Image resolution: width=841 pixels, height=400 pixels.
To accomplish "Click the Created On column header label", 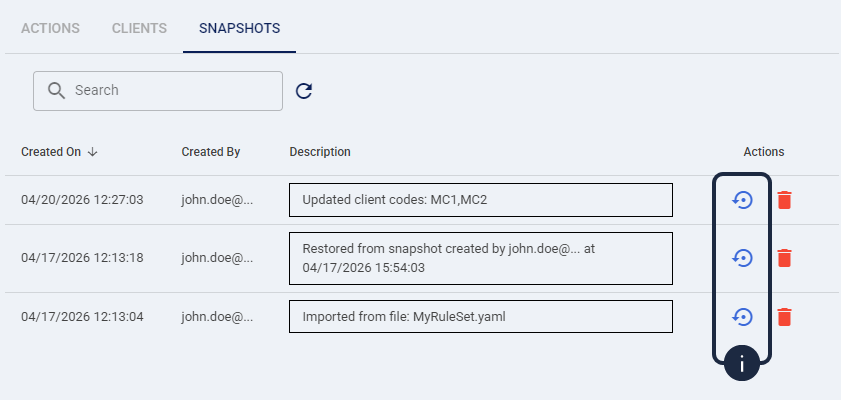I will 51,152.
